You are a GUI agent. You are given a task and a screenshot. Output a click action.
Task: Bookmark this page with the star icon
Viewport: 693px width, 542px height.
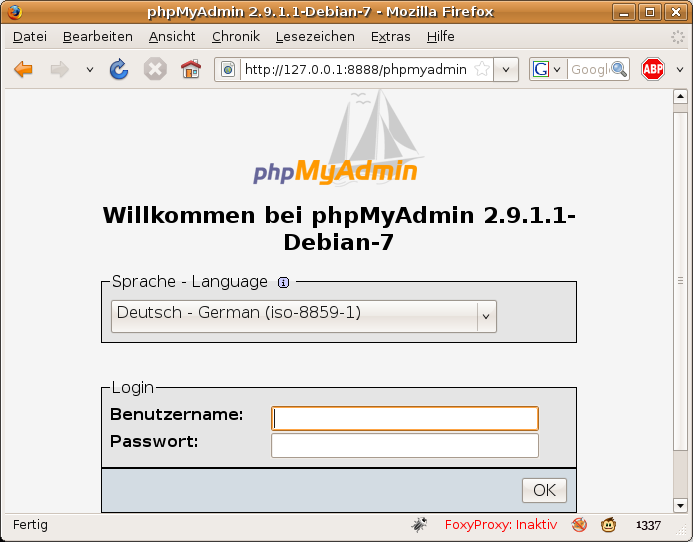(481, 69)
